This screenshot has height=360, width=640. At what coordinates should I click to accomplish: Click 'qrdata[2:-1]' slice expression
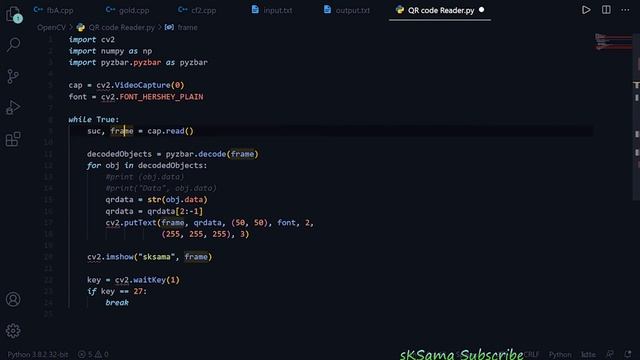pyautogui.click(x=175, y=211)
